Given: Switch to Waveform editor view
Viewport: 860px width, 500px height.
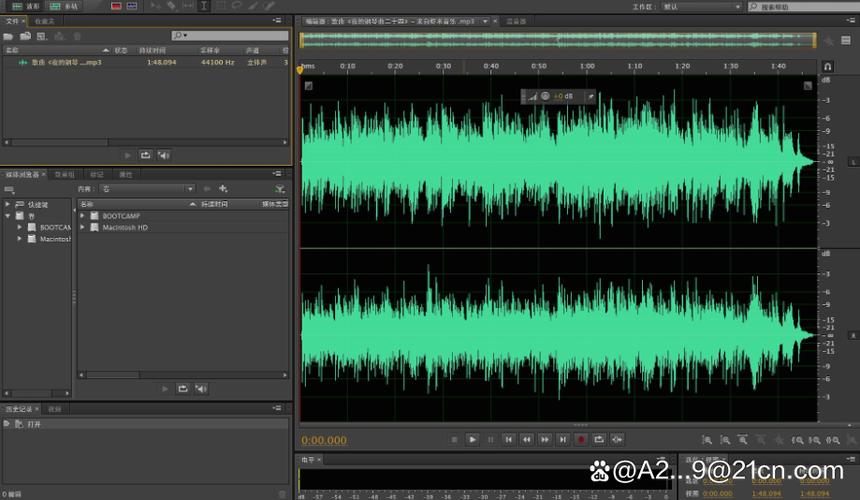Looking at the screenshot, I should [26, 6].
